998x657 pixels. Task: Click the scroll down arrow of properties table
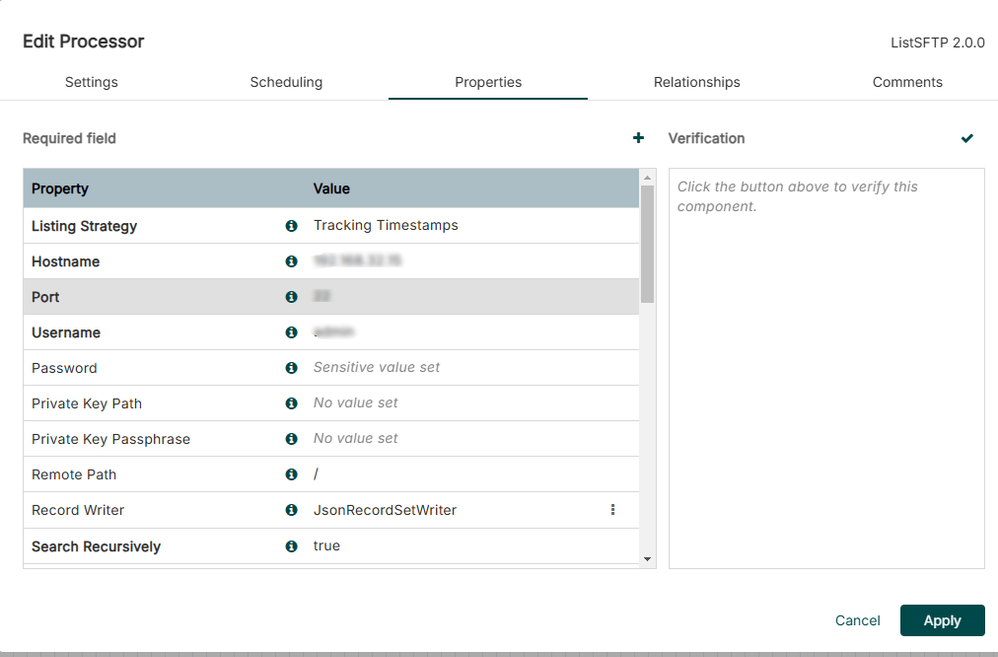[x=647, y=560]
